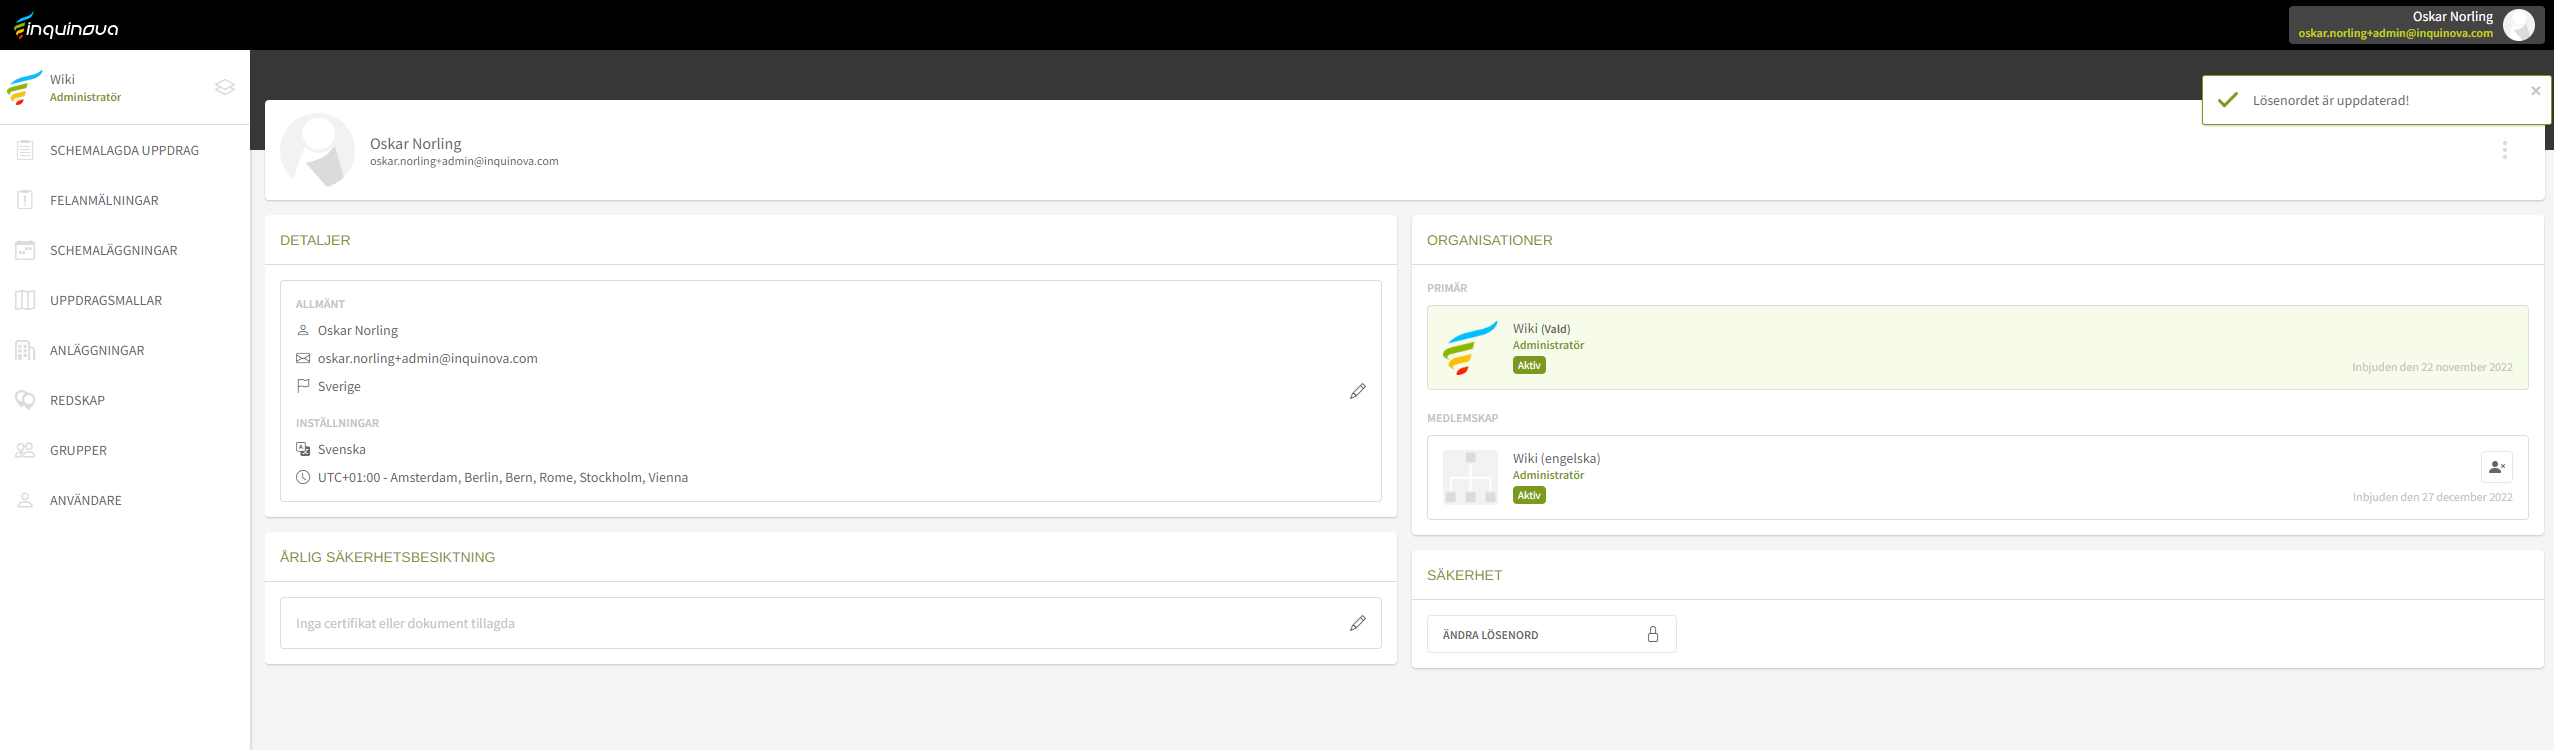Image resolution: width=2554 pixels, height=750 pixels.
Task: Navigate to Uppdragsmallar
Action: click(106, 301)
